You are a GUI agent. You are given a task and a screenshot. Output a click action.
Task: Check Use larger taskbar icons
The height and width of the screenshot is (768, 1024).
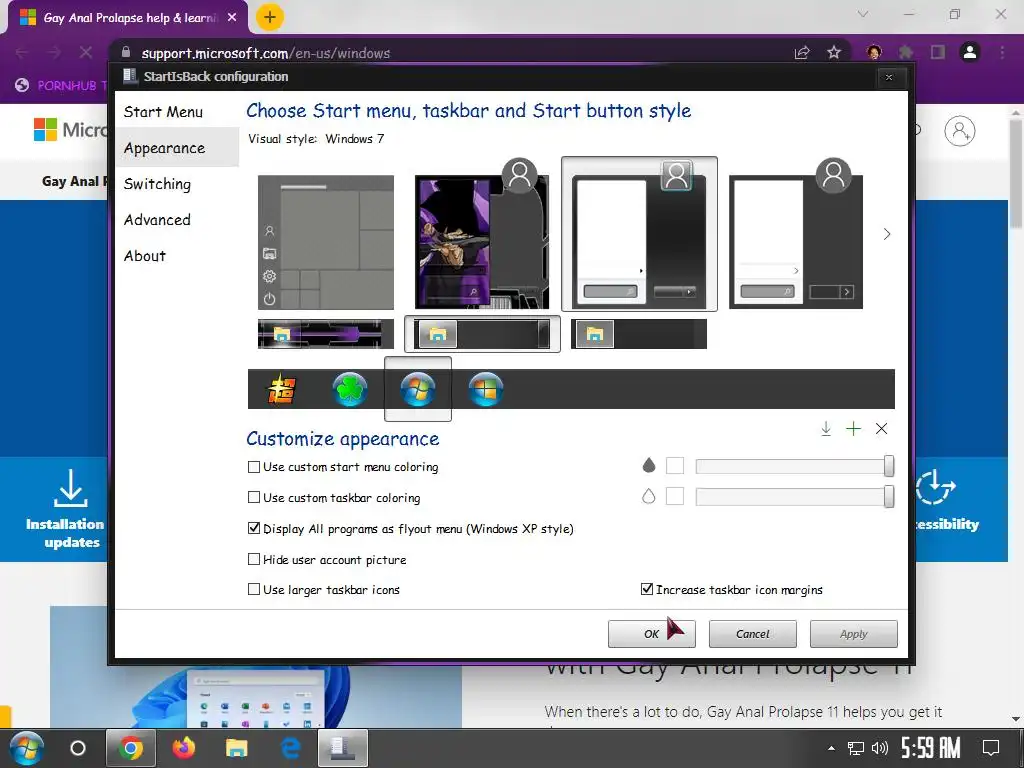(x=254, y=589)
